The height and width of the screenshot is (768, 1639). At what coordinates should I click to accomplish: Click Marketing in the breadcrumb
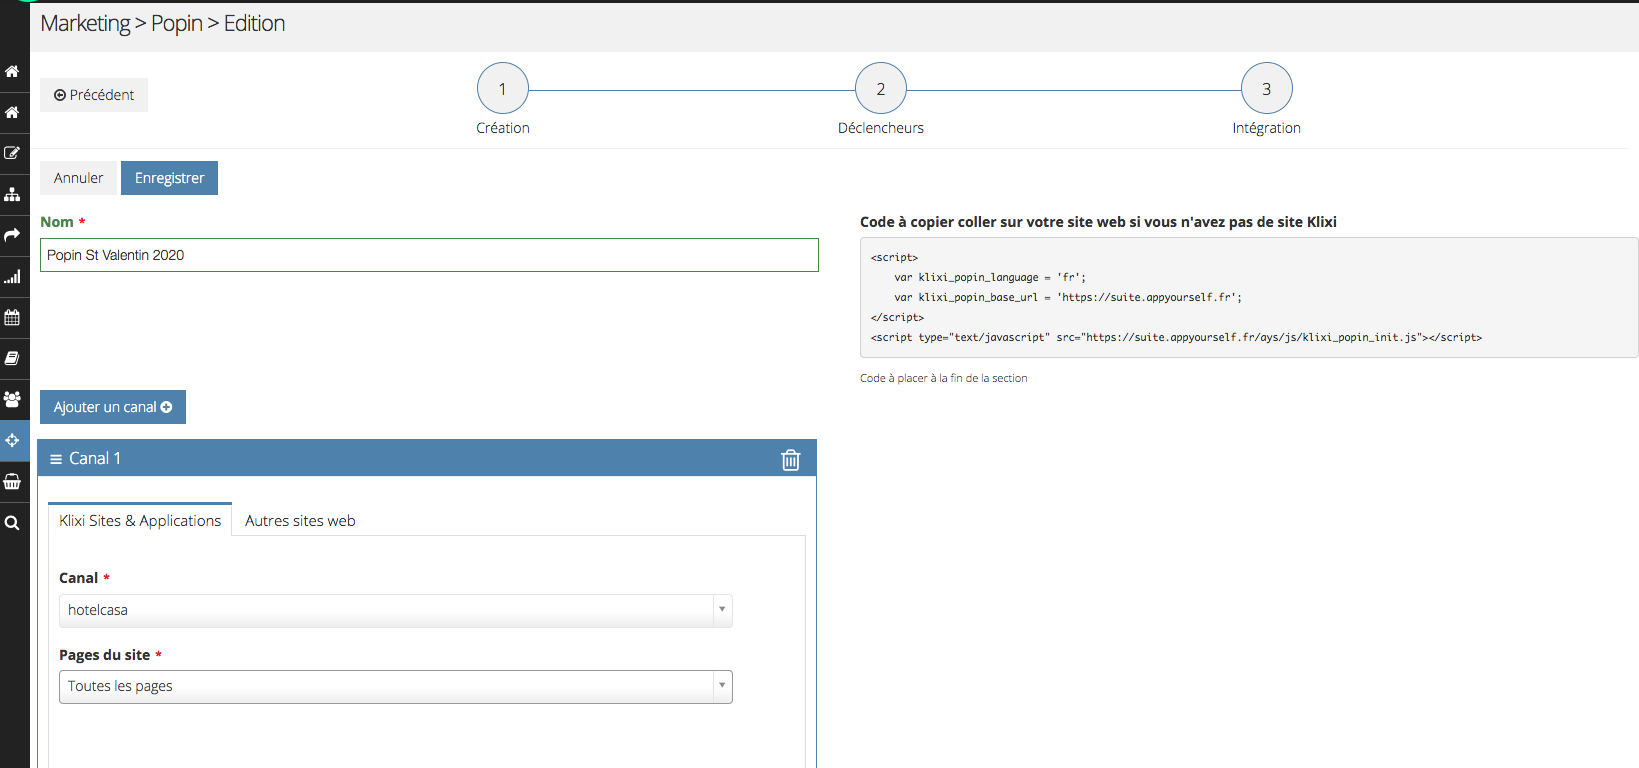[85, 23]
